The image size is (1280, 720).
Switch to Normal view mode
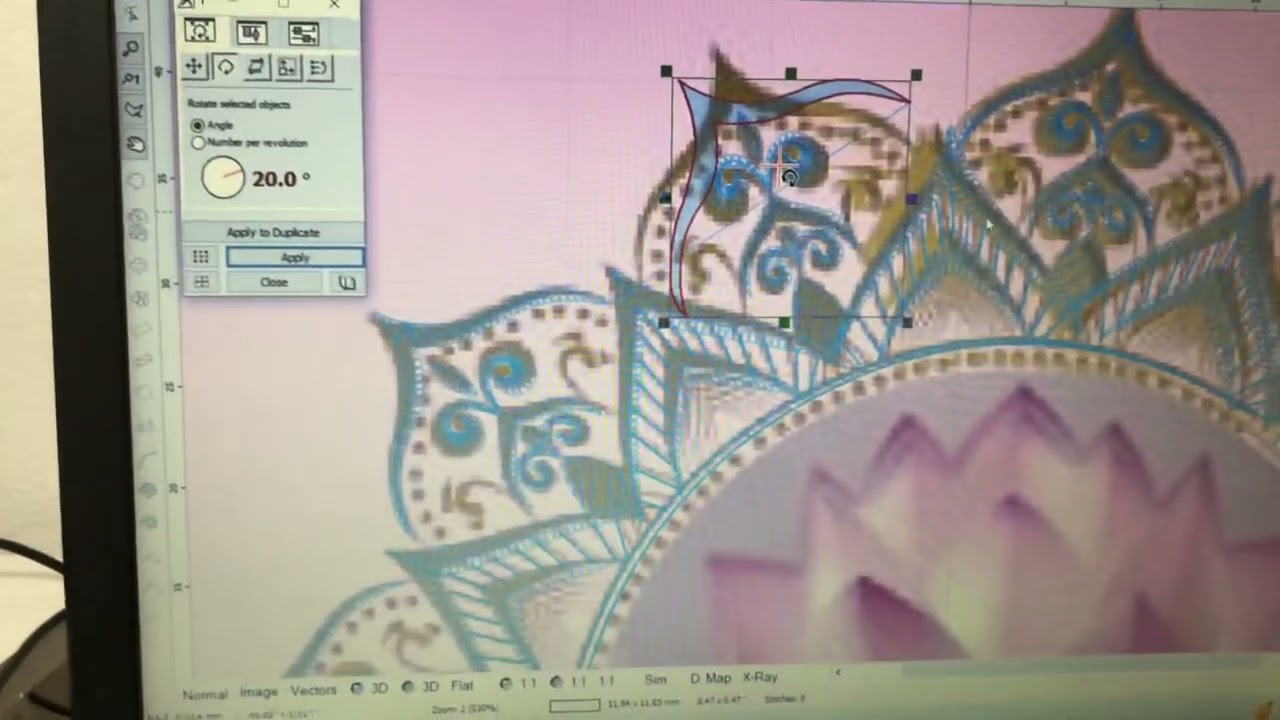(x=204, y=693)
